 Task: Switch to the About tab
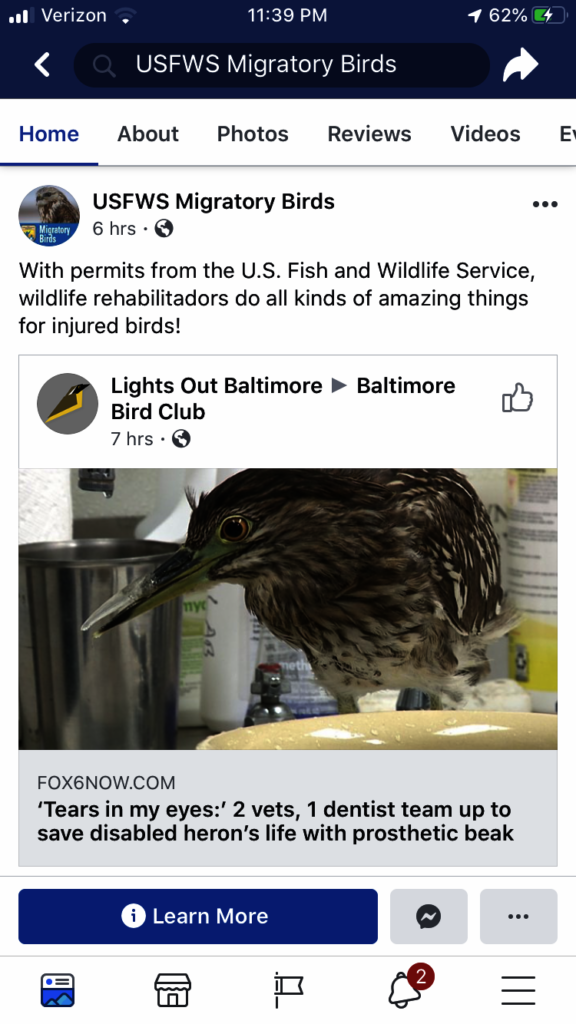148,134
